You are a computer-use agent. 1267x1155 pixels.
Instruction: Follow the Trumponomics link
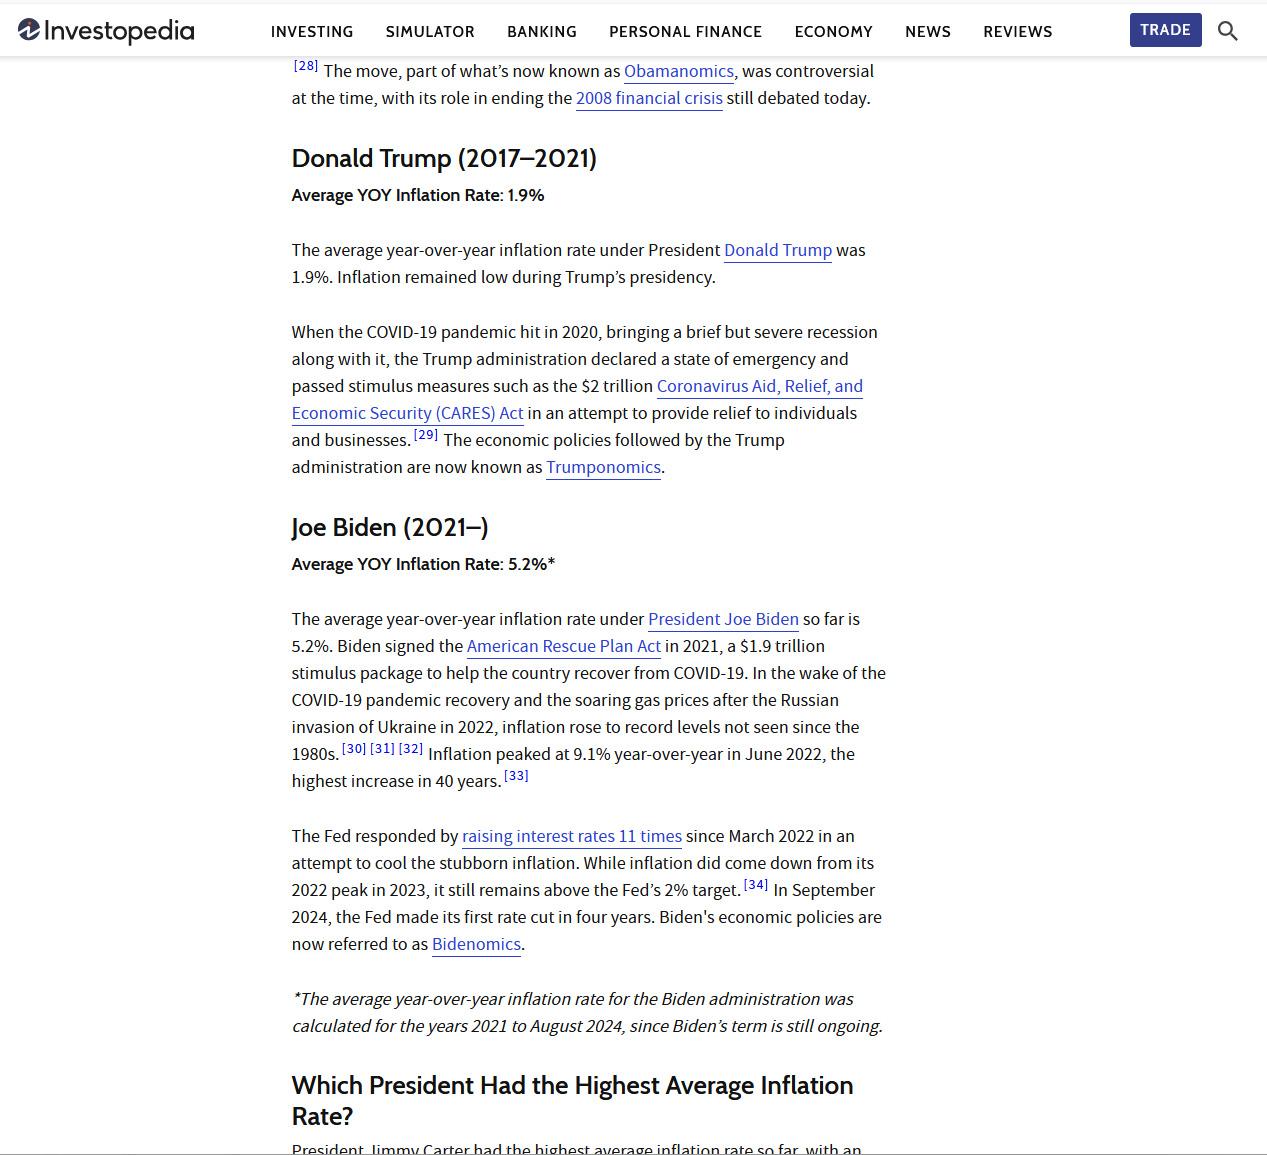(603, 468)
